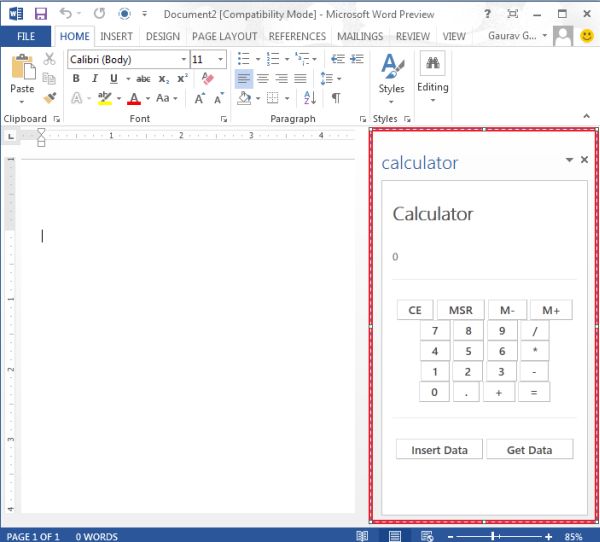
Task: Pick the red font color button
Action: tap(134, 98)
